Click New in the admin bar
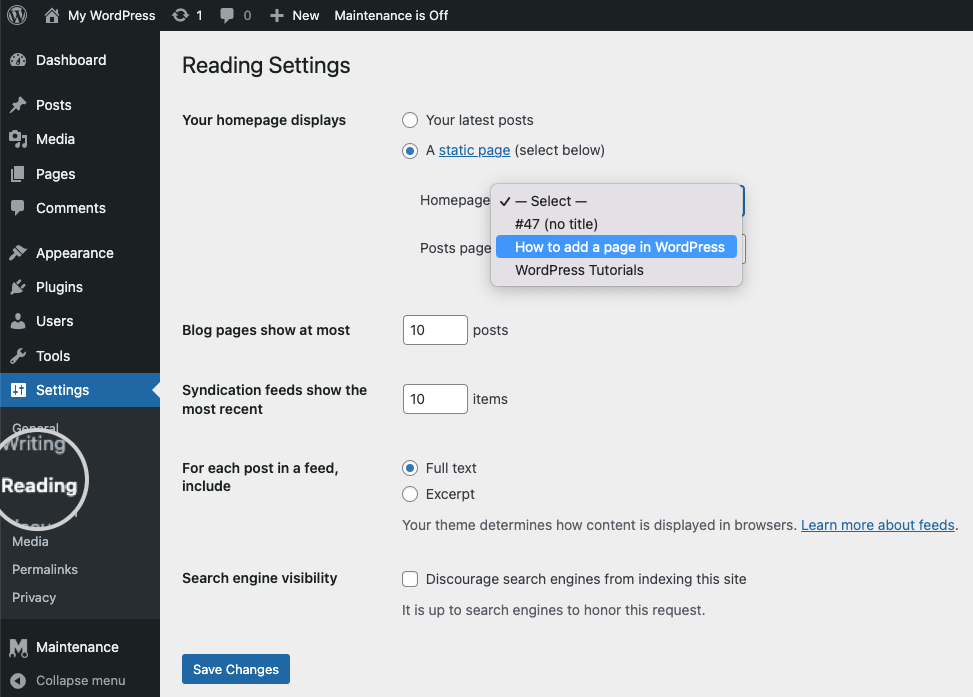 pos(306,16)
